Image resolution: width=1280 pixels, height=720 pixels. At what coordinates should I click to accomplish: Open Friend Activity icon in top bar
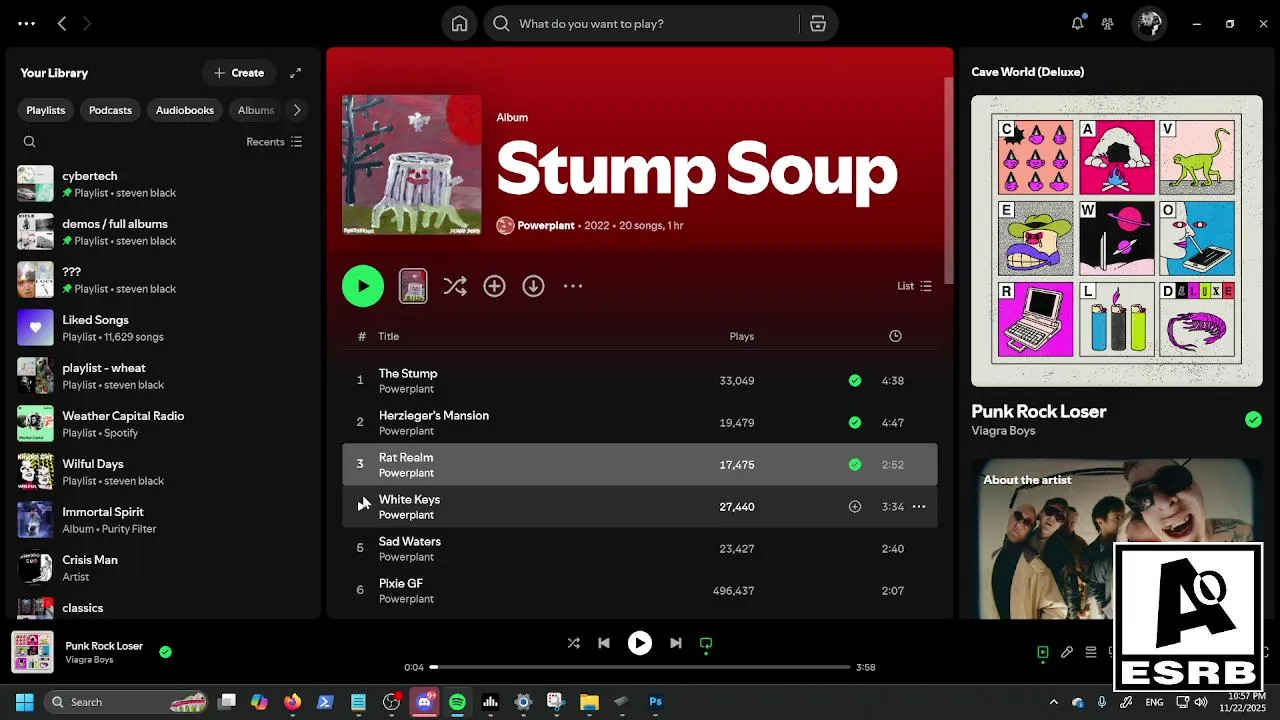1107,24
